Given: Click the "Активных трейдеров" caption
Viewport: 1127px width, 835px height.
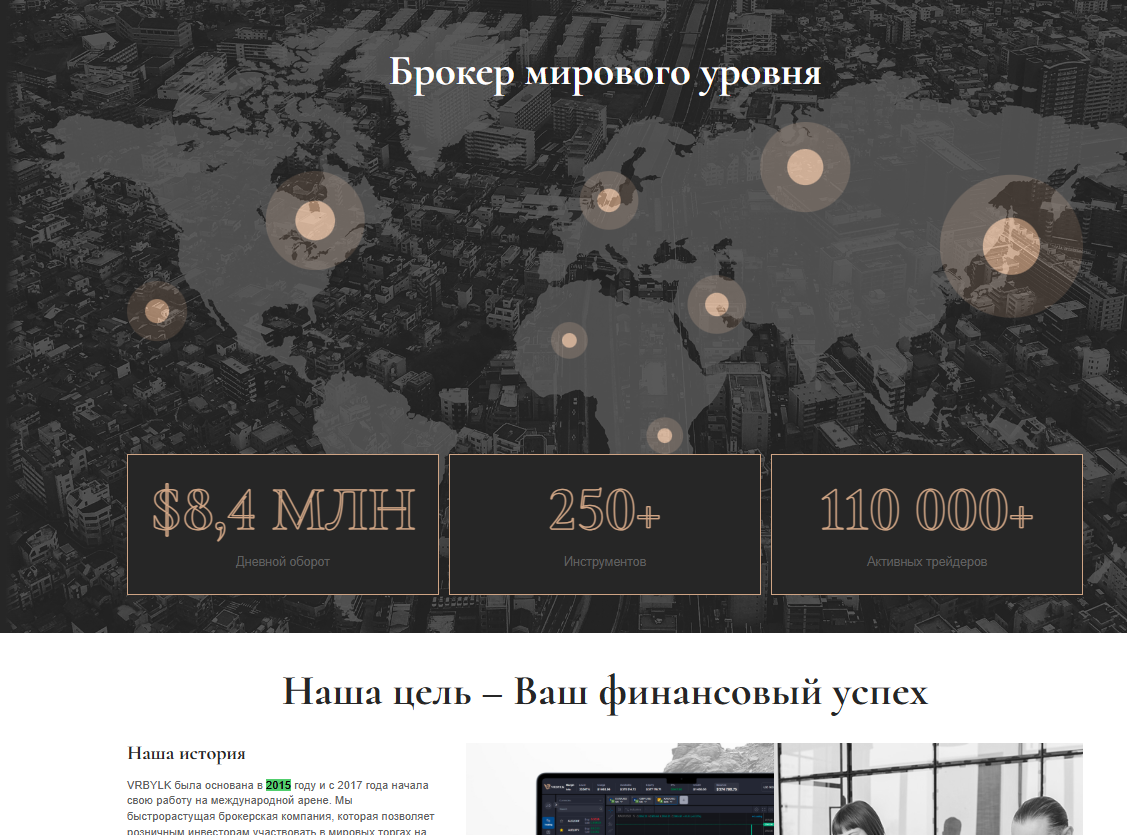Looking at the screenshot, I should click(925, 562).
